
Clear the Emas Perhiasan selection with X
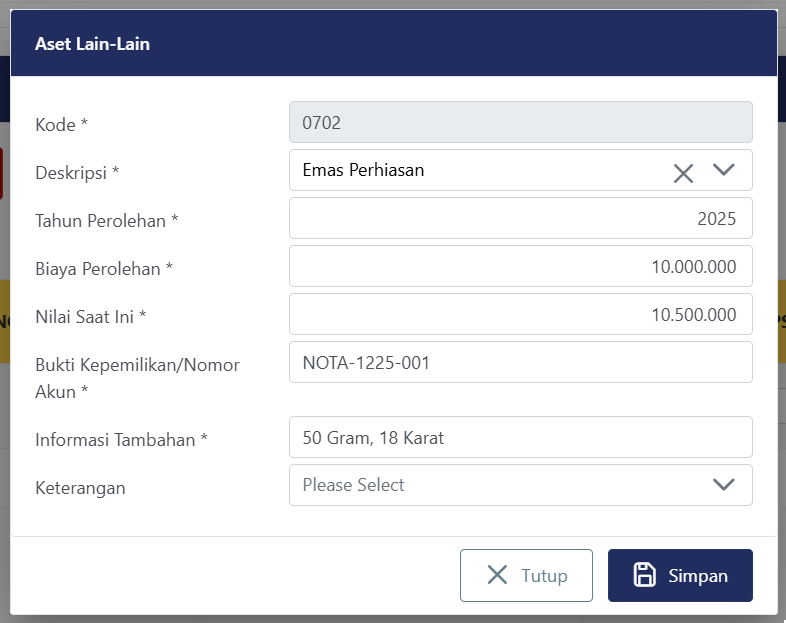click(x=683, y=173)
